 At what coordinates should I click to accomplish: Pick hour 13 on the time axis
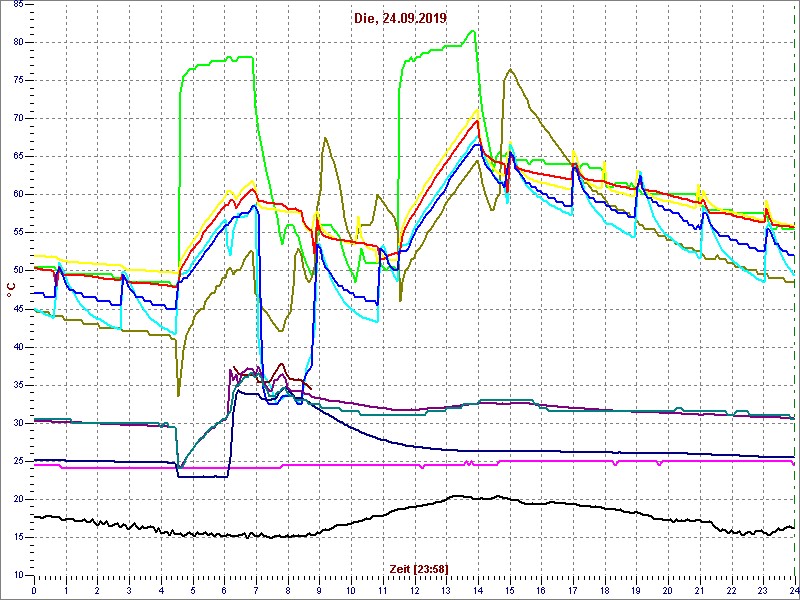pyautogui.click(x=446, y=589)
